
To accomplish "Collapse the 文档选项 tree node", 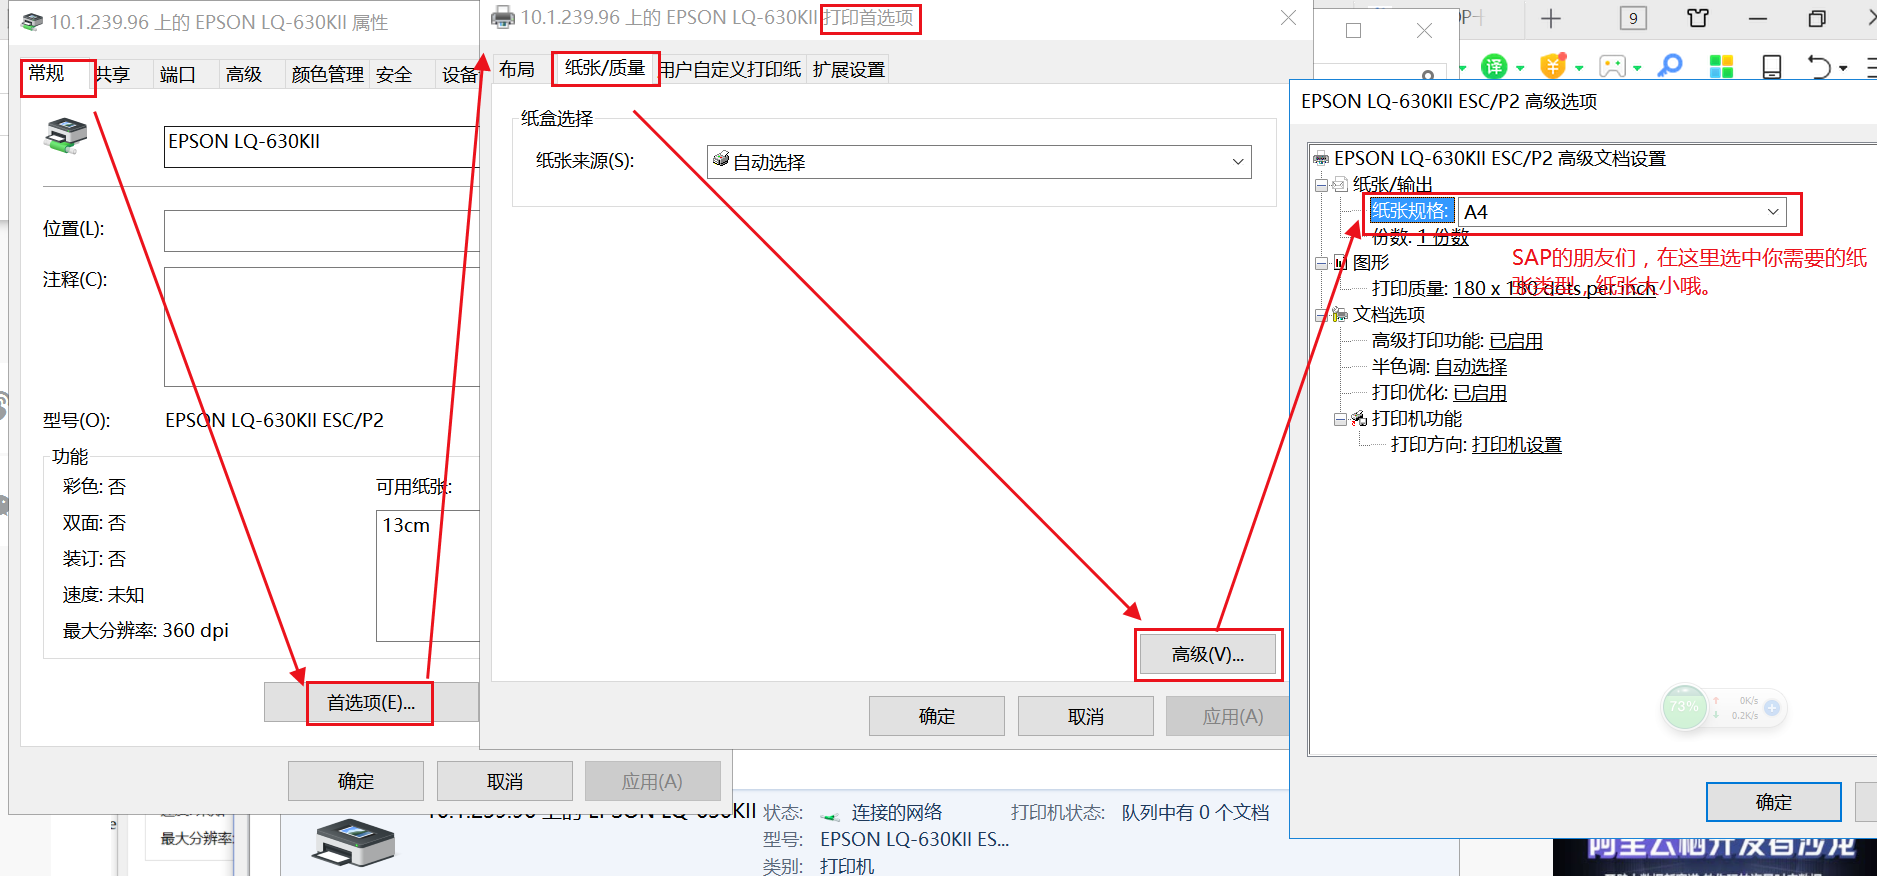I will pos(1322,315).
